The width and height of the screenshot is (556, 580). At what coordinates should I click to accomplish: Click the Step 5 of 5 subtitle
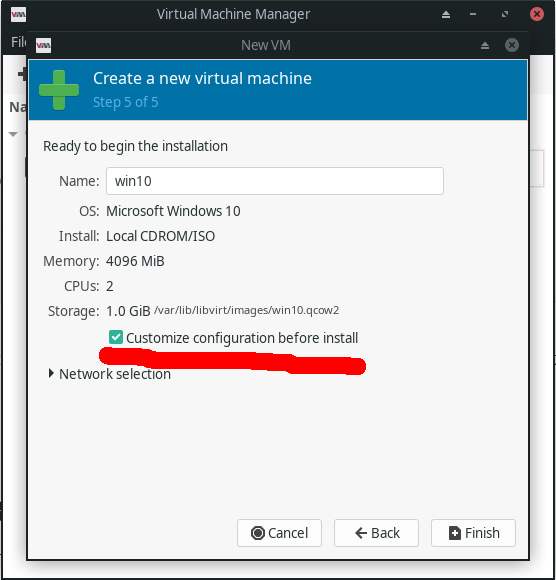[126, 102]
